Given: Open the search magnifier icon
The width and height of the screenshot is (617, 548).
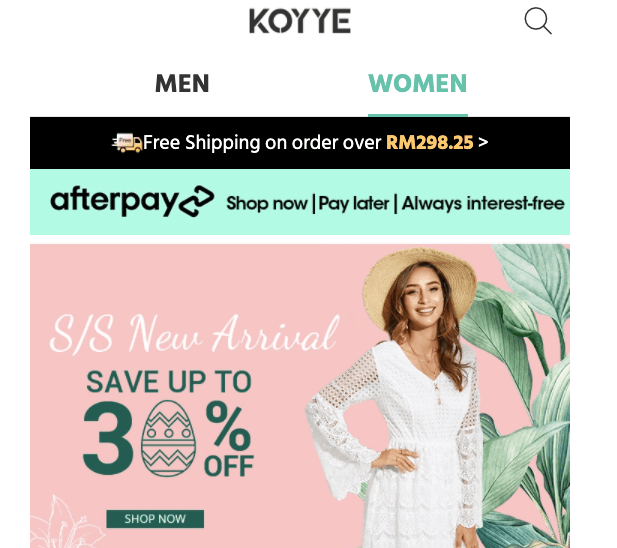Looking at the screenshot, I should (538, 20).
